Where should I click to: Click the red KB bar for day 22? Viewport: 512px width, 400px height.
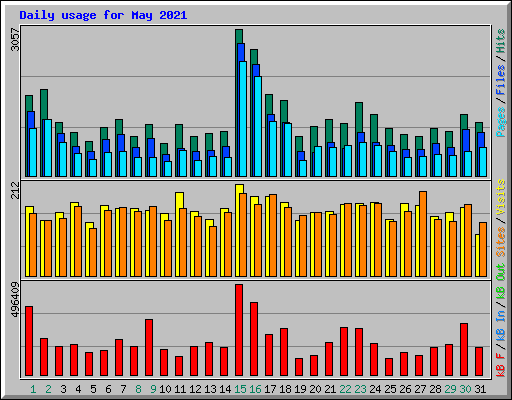tap(344, 352)
